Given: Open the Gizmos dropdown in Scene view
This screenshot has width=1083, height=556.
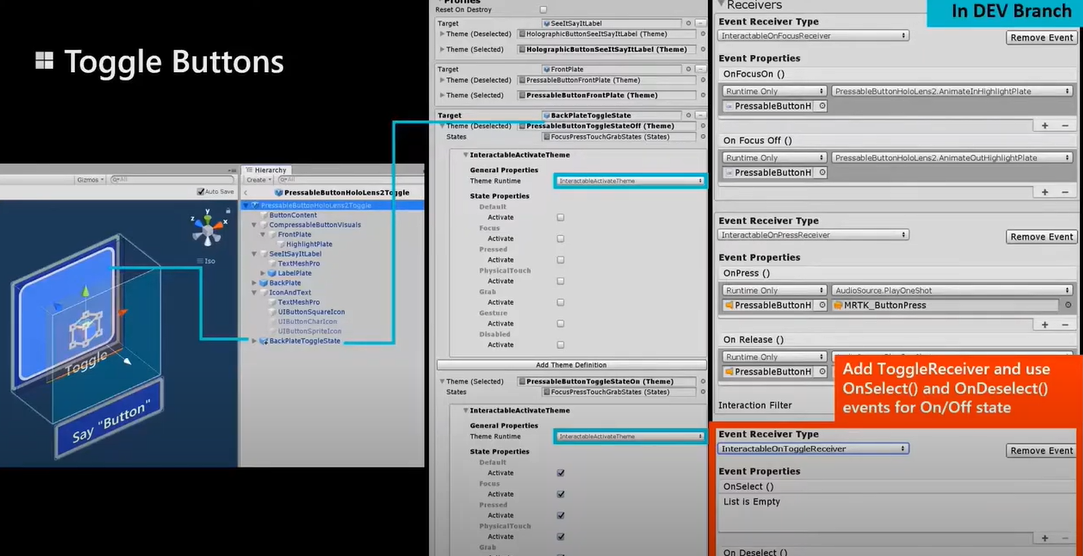Looking at the screenshot, I should point(90,180).
